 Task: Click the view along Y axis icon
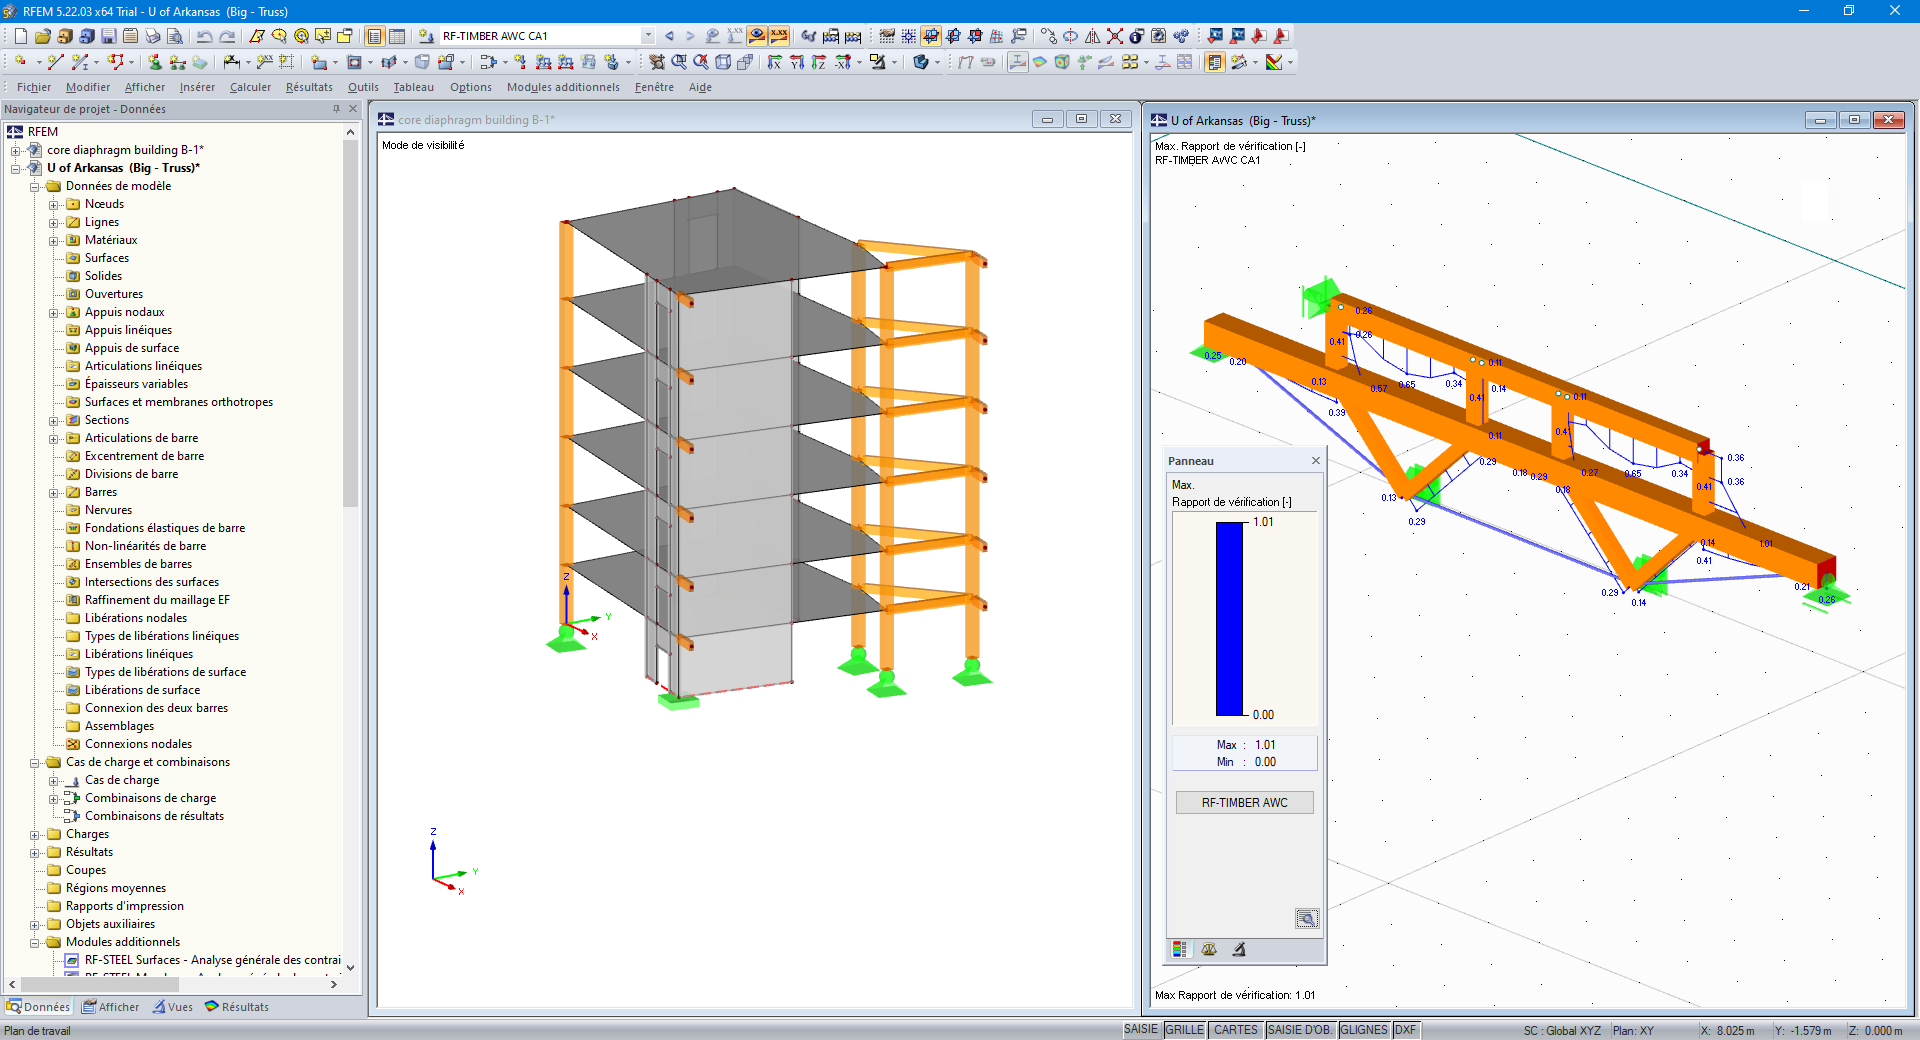click(796, 62)
